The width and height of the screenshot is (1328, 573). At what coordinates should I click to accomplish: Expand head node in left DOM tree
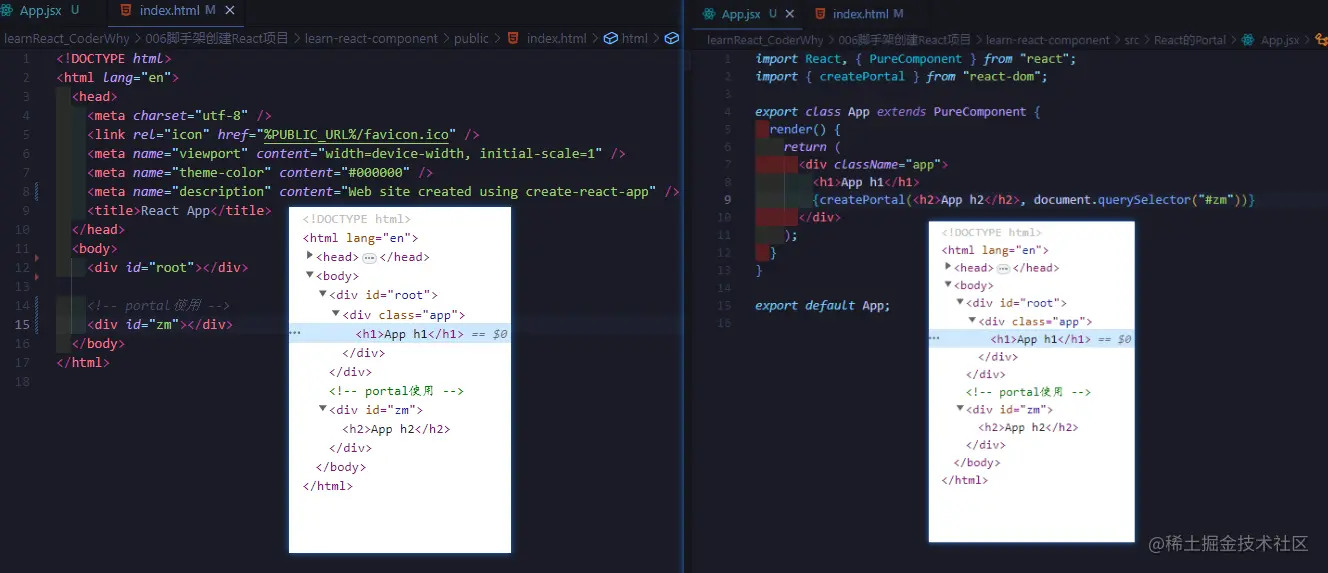310,256
